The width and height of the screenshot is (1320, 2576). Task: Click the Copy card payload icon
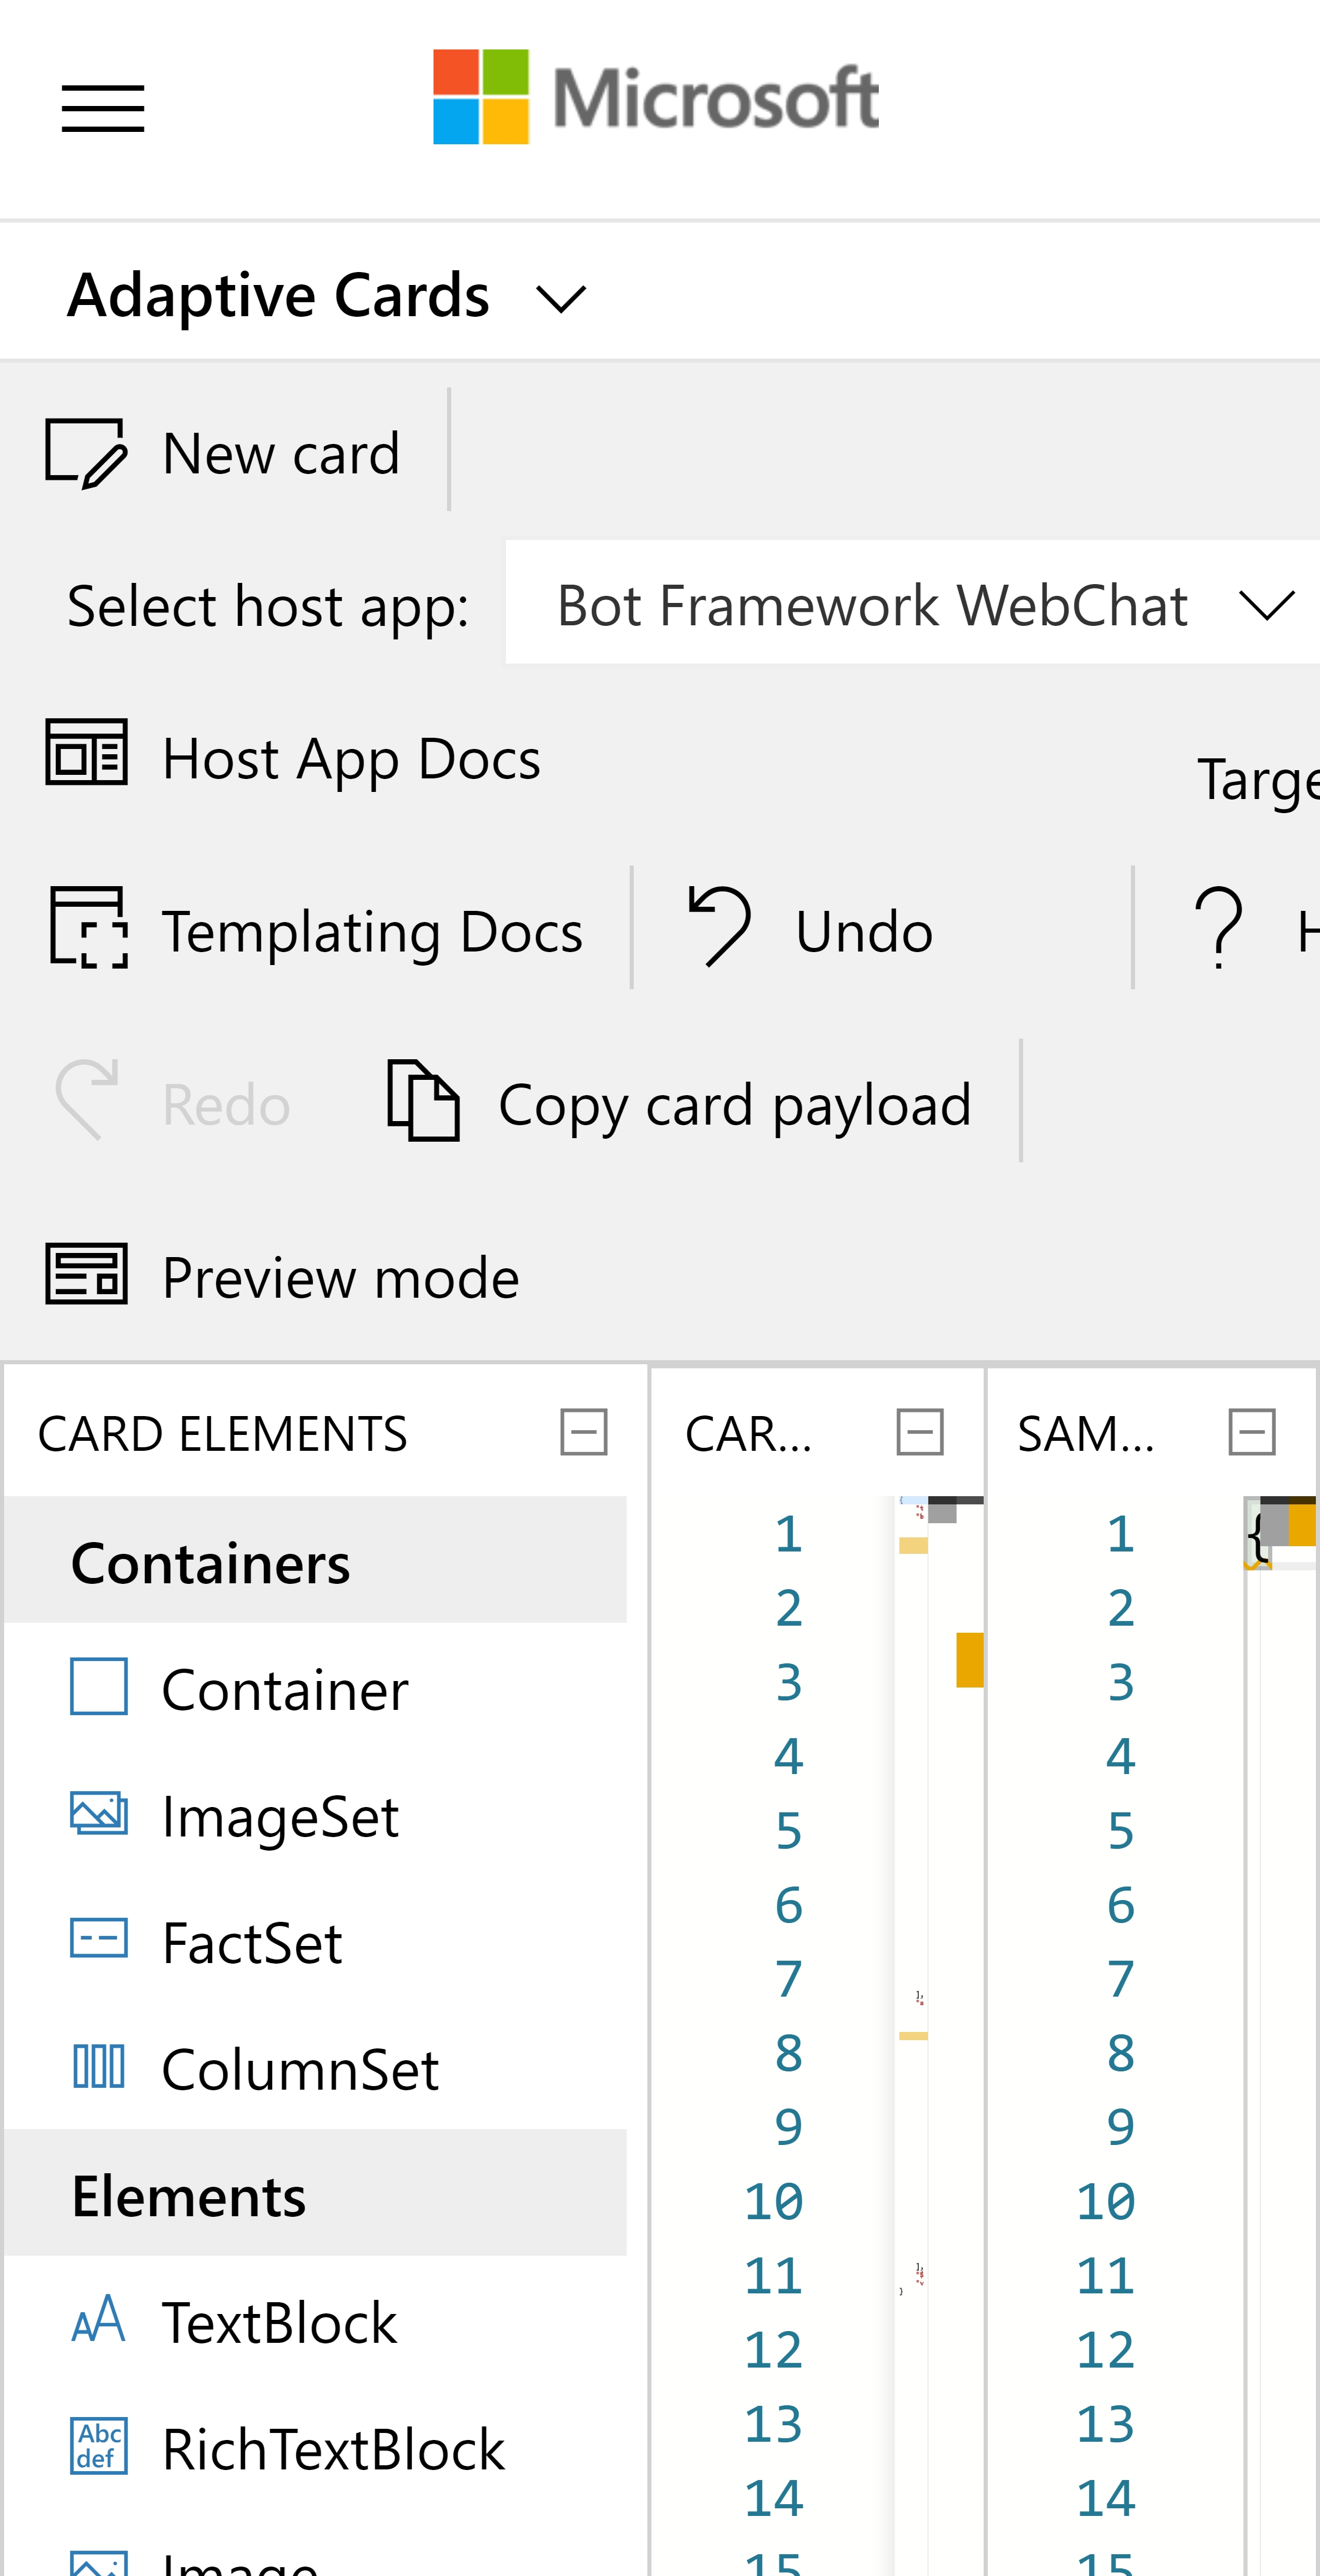tap(423, 1100)
